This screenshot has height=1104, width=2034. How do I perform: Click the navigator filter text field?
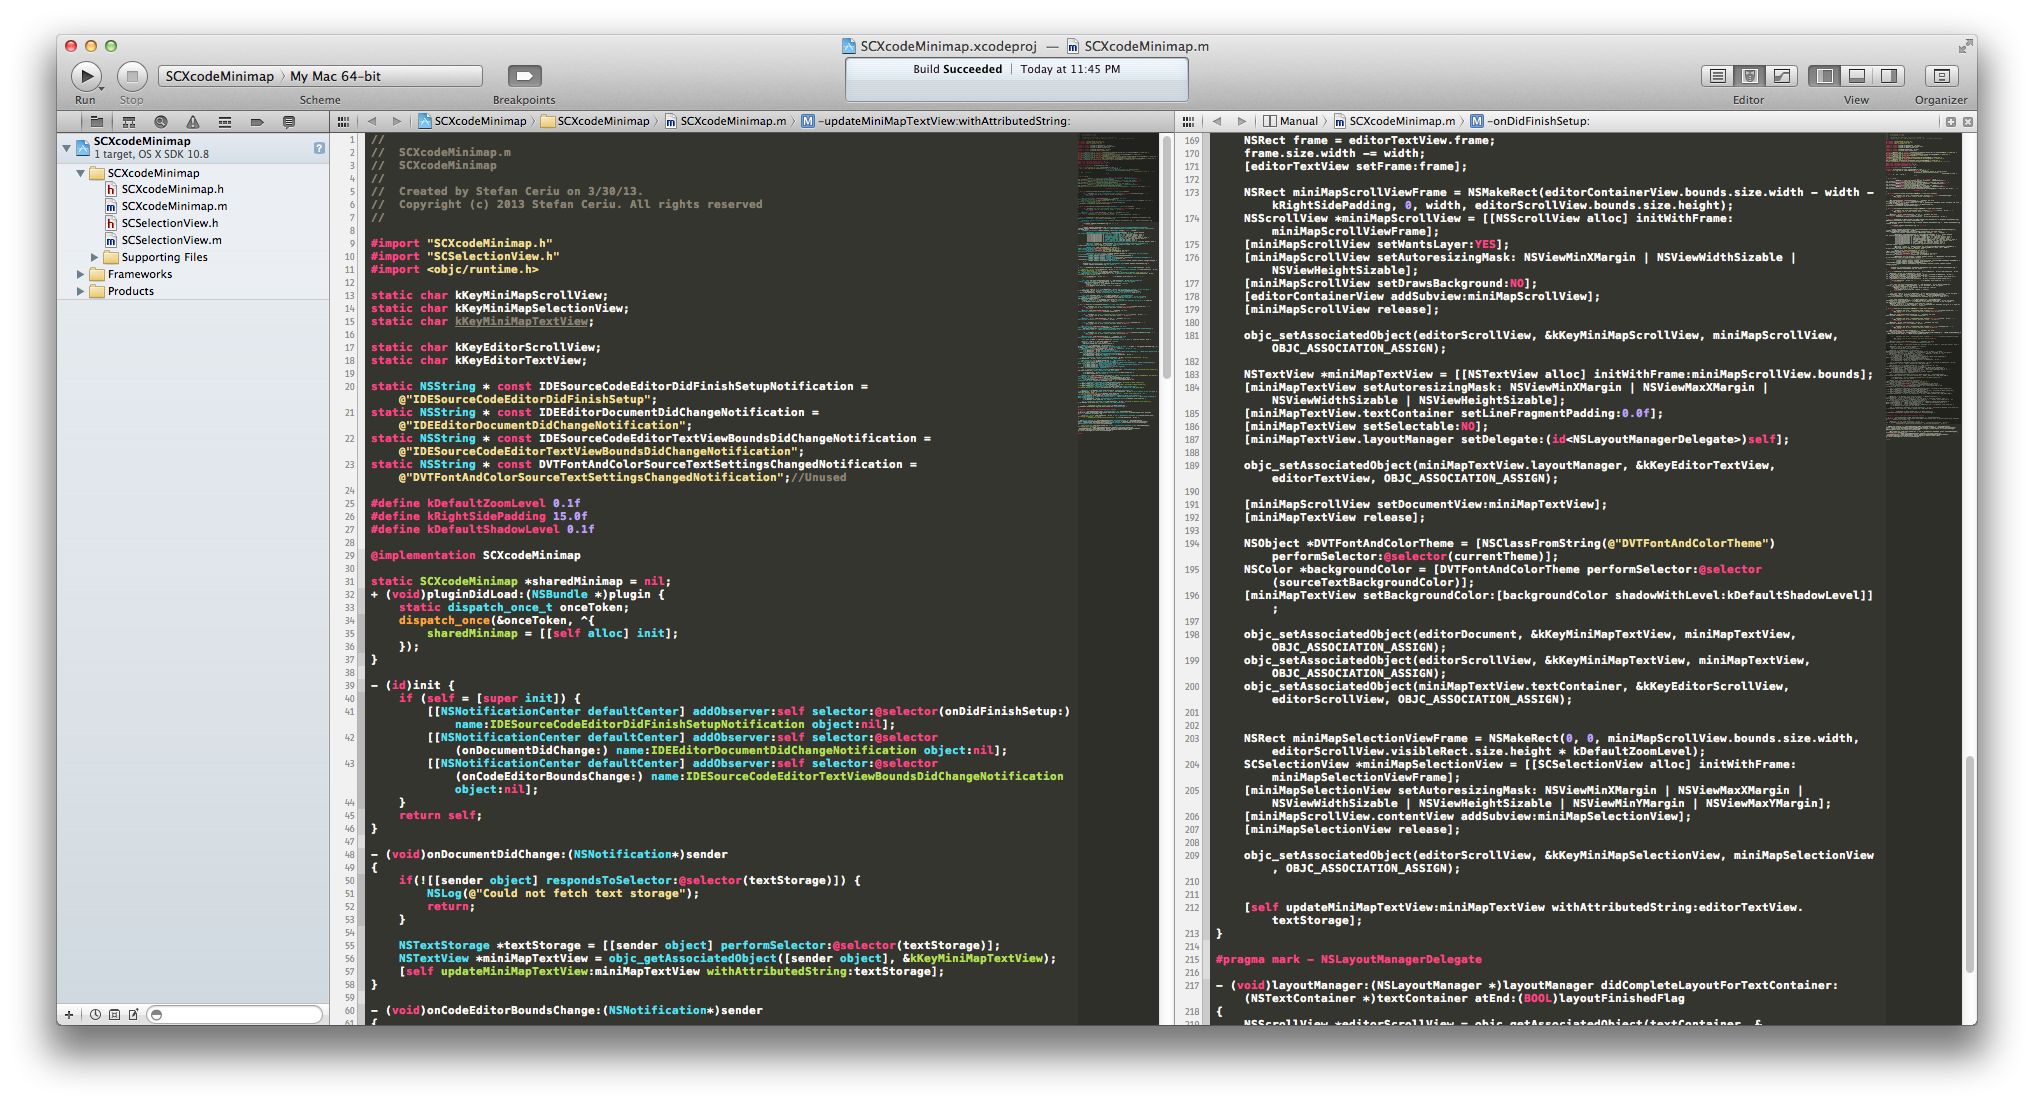tap(236, 1015)
